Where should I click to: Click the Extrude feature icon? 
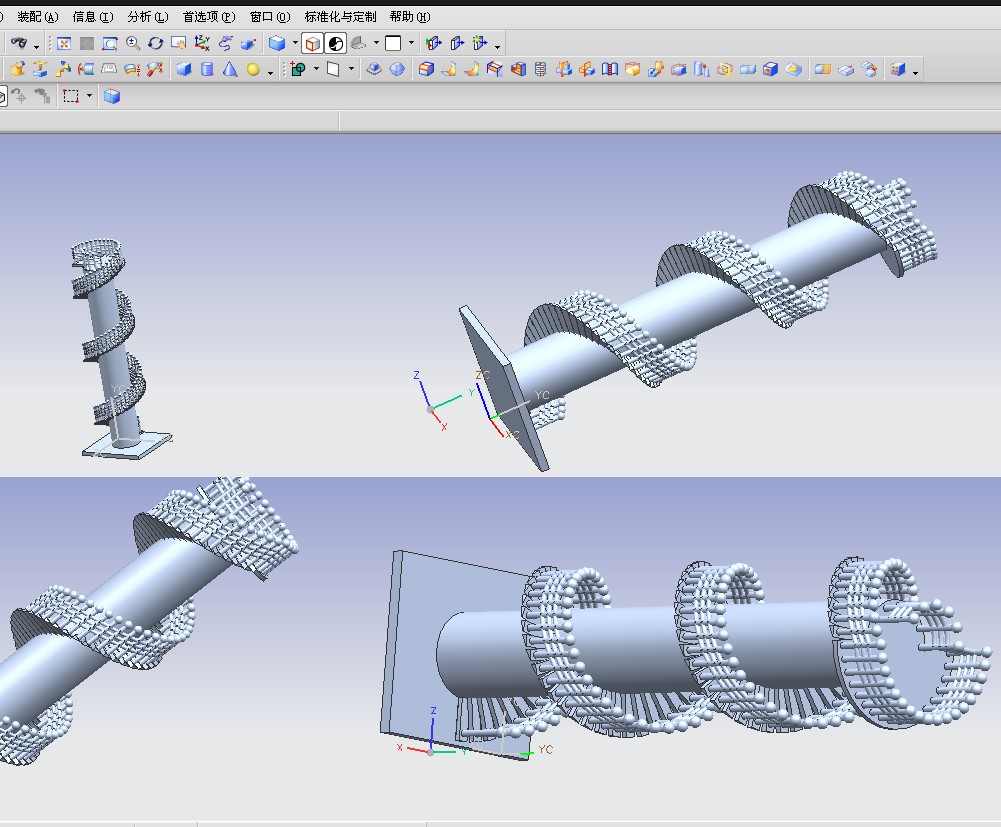17,69
